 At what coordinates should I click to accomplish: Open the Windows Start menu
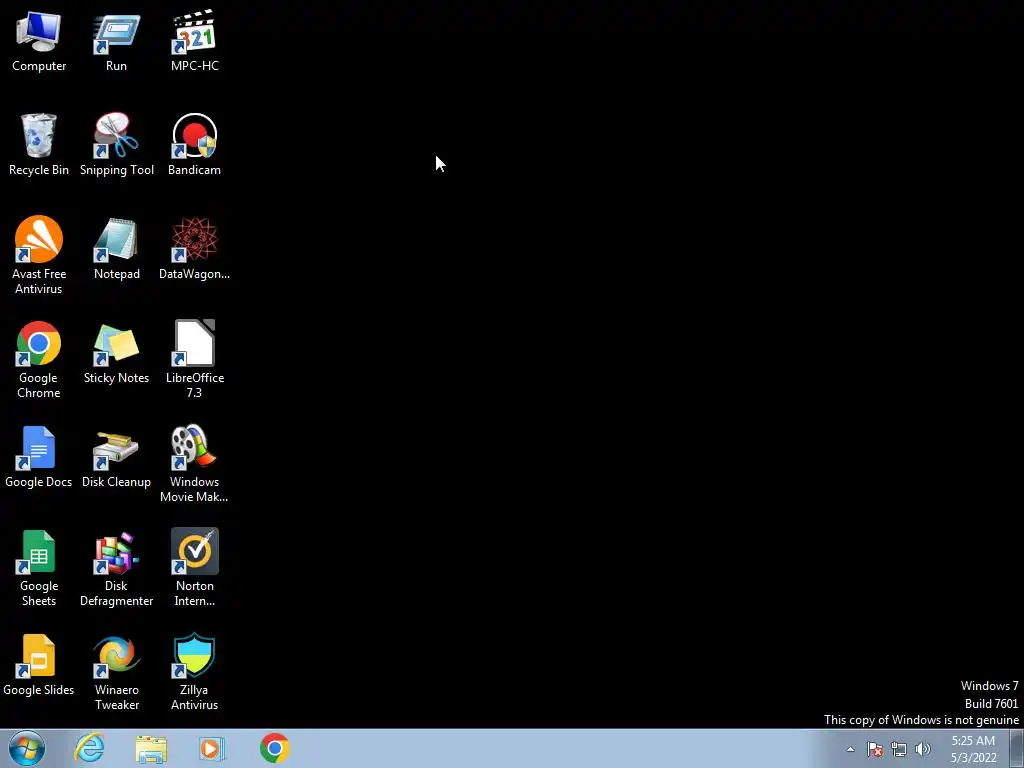point(27,748)
